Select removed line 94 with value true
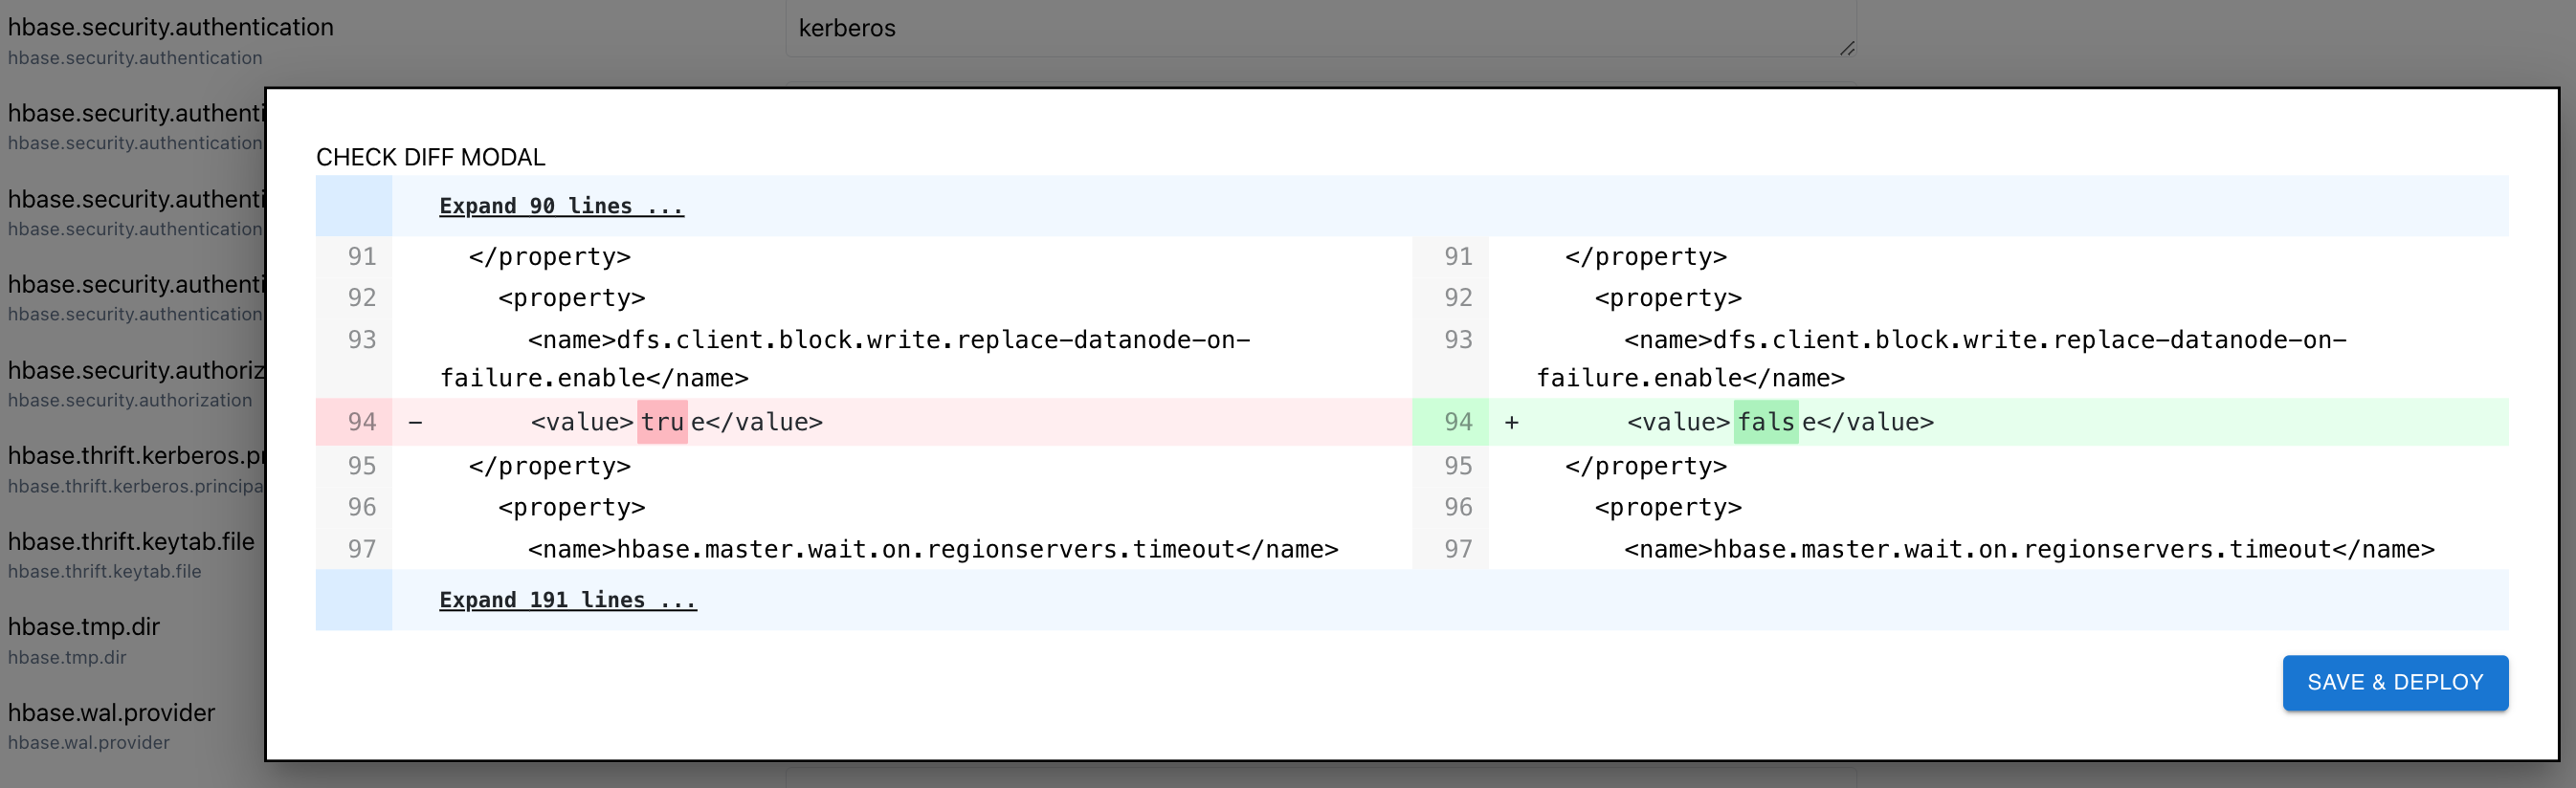The image size is (2576, 788). pyautogui.click(x=863, y=422)
